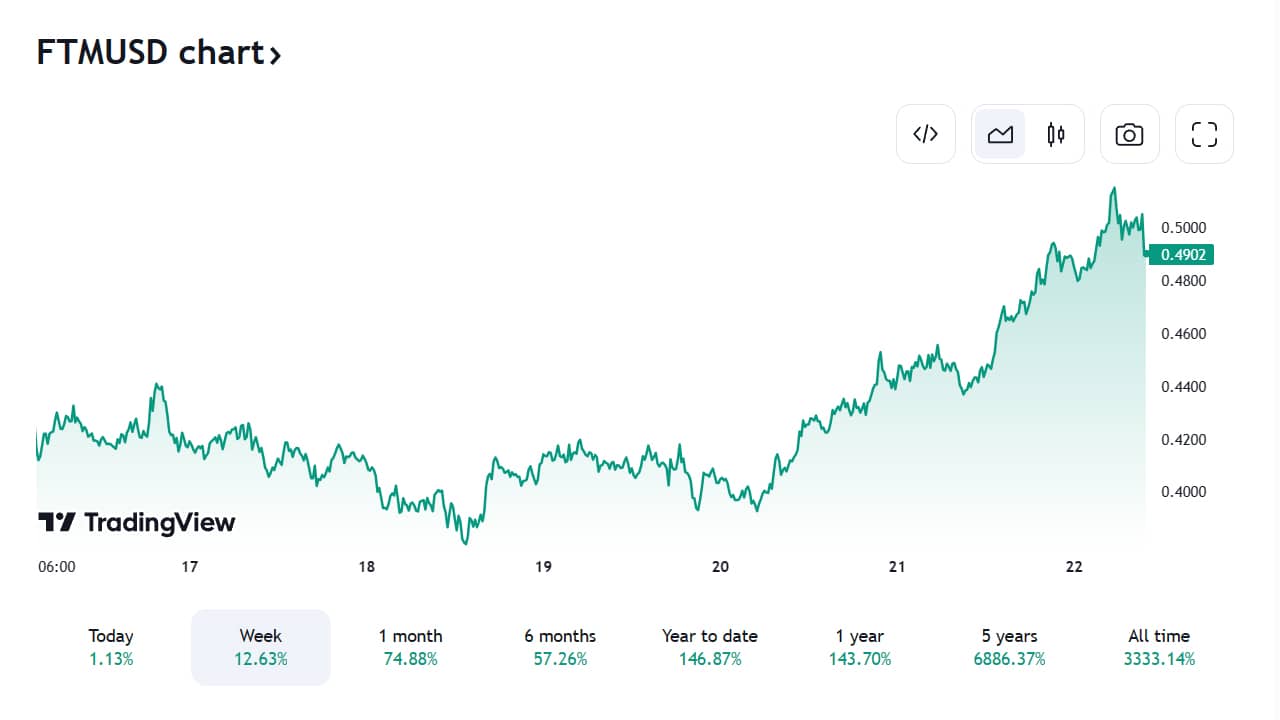The image size is (1280, 720).
Task: Click the 20 date marker on time axis
Action: coord(720,567)
